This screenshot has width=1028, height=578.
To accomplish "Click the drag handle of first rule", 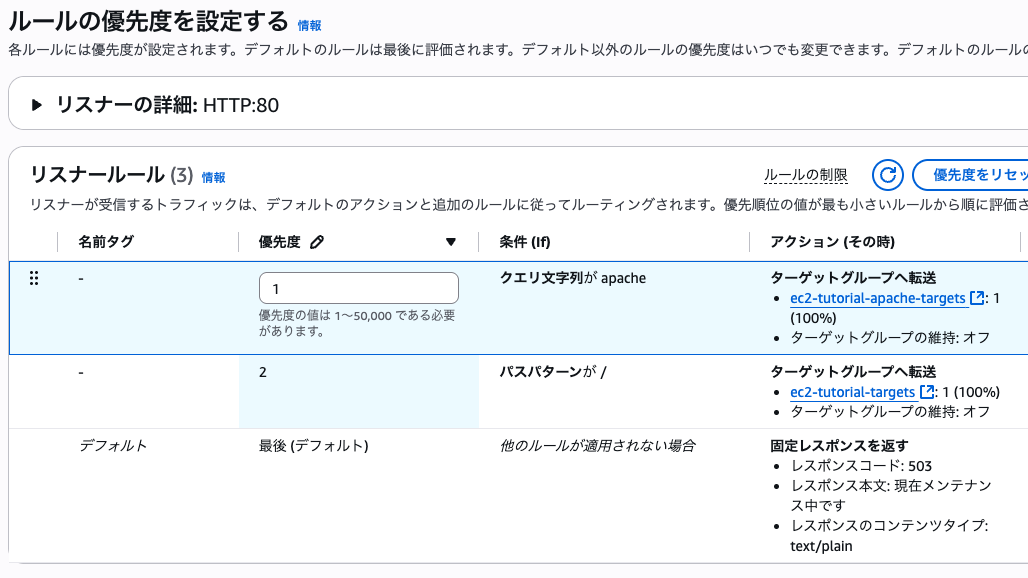I will point(34,278).
